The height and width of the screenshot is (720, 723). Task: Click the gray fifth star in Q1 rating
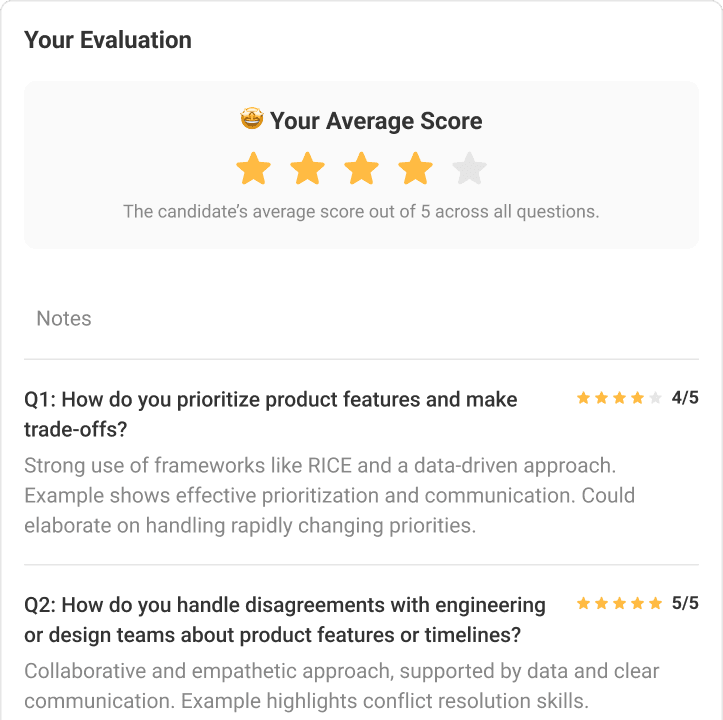click(x=655, y=398)
